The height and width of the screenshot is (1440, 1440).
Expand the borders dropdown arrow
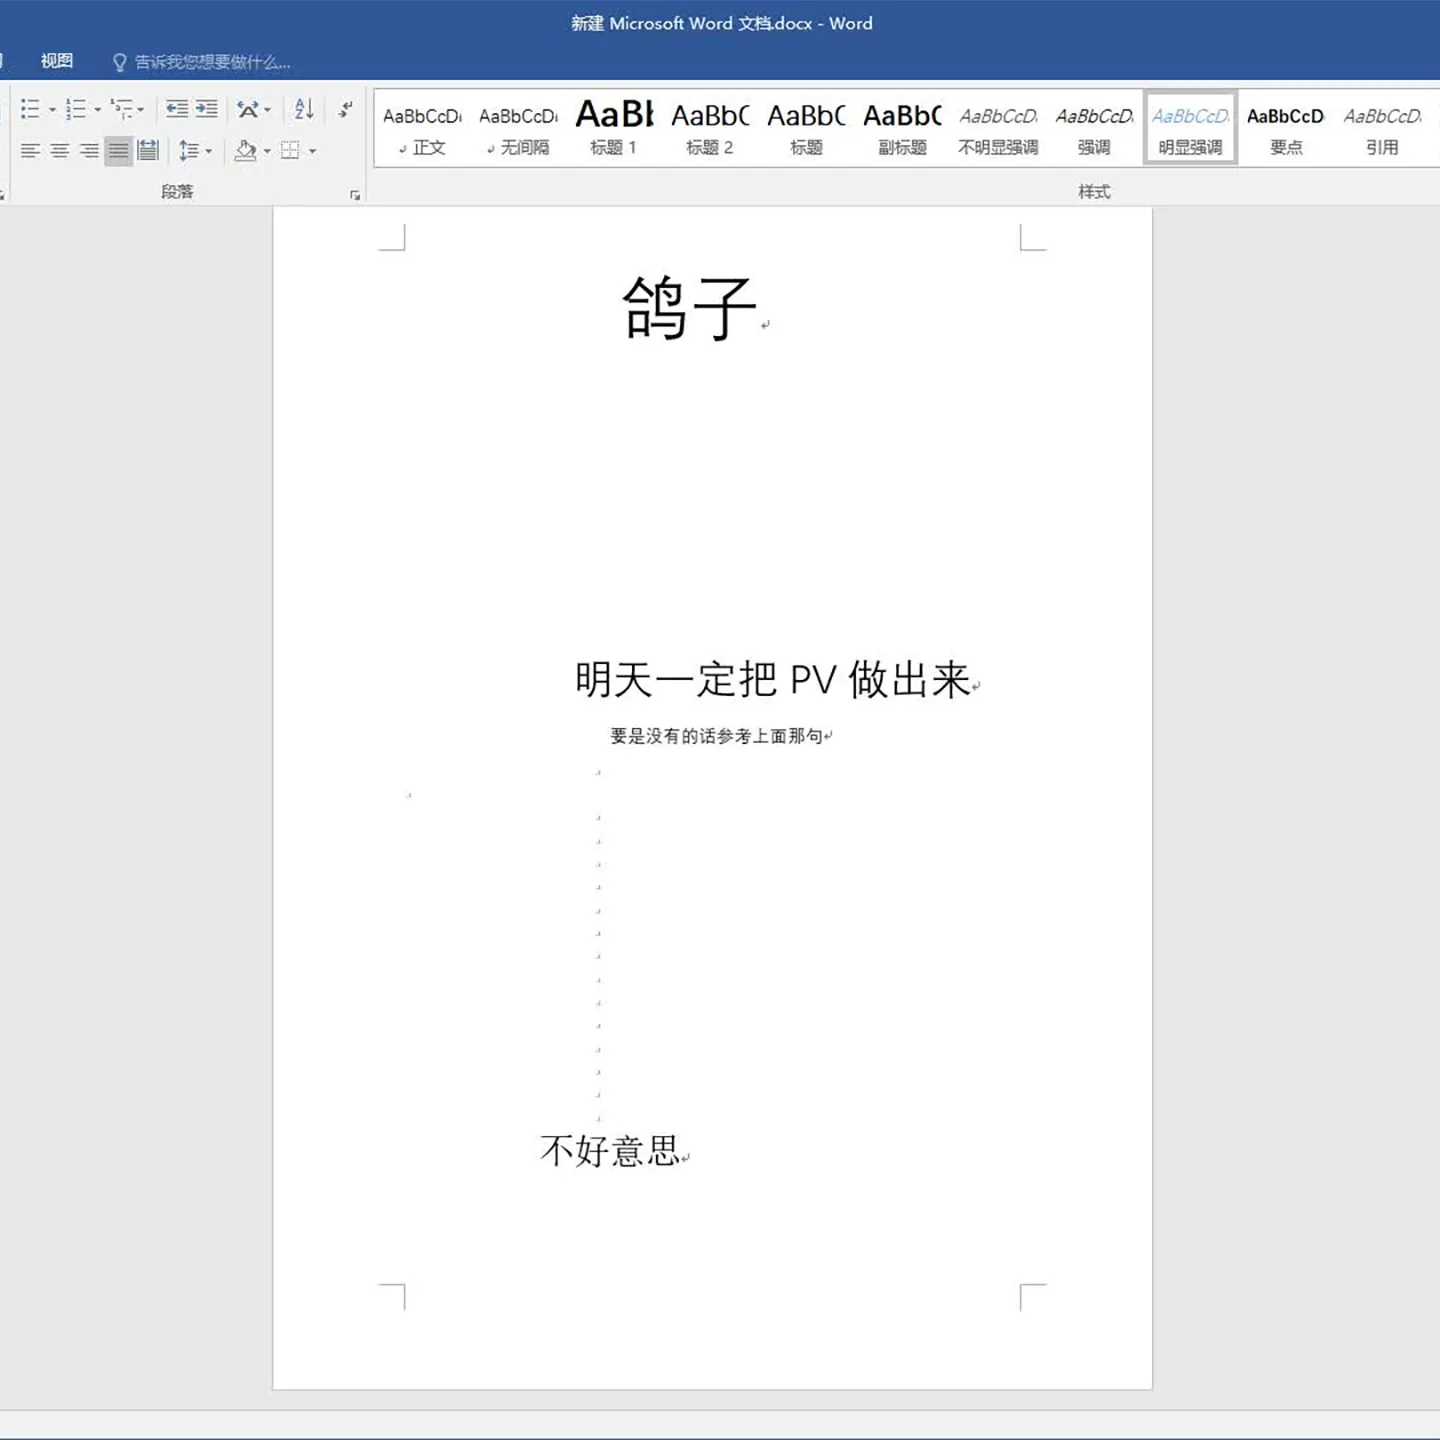coord(313,152)
